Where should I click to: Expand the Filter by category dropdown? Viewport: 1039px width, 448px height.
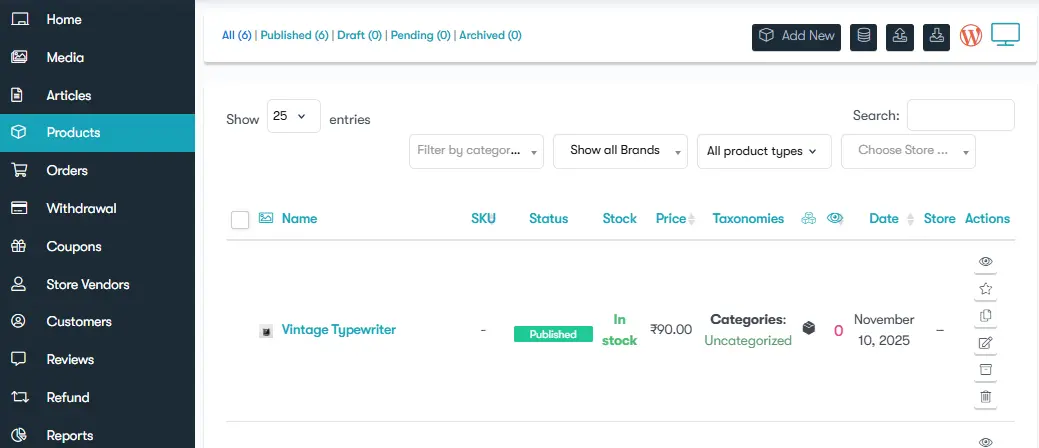point(476,151)
